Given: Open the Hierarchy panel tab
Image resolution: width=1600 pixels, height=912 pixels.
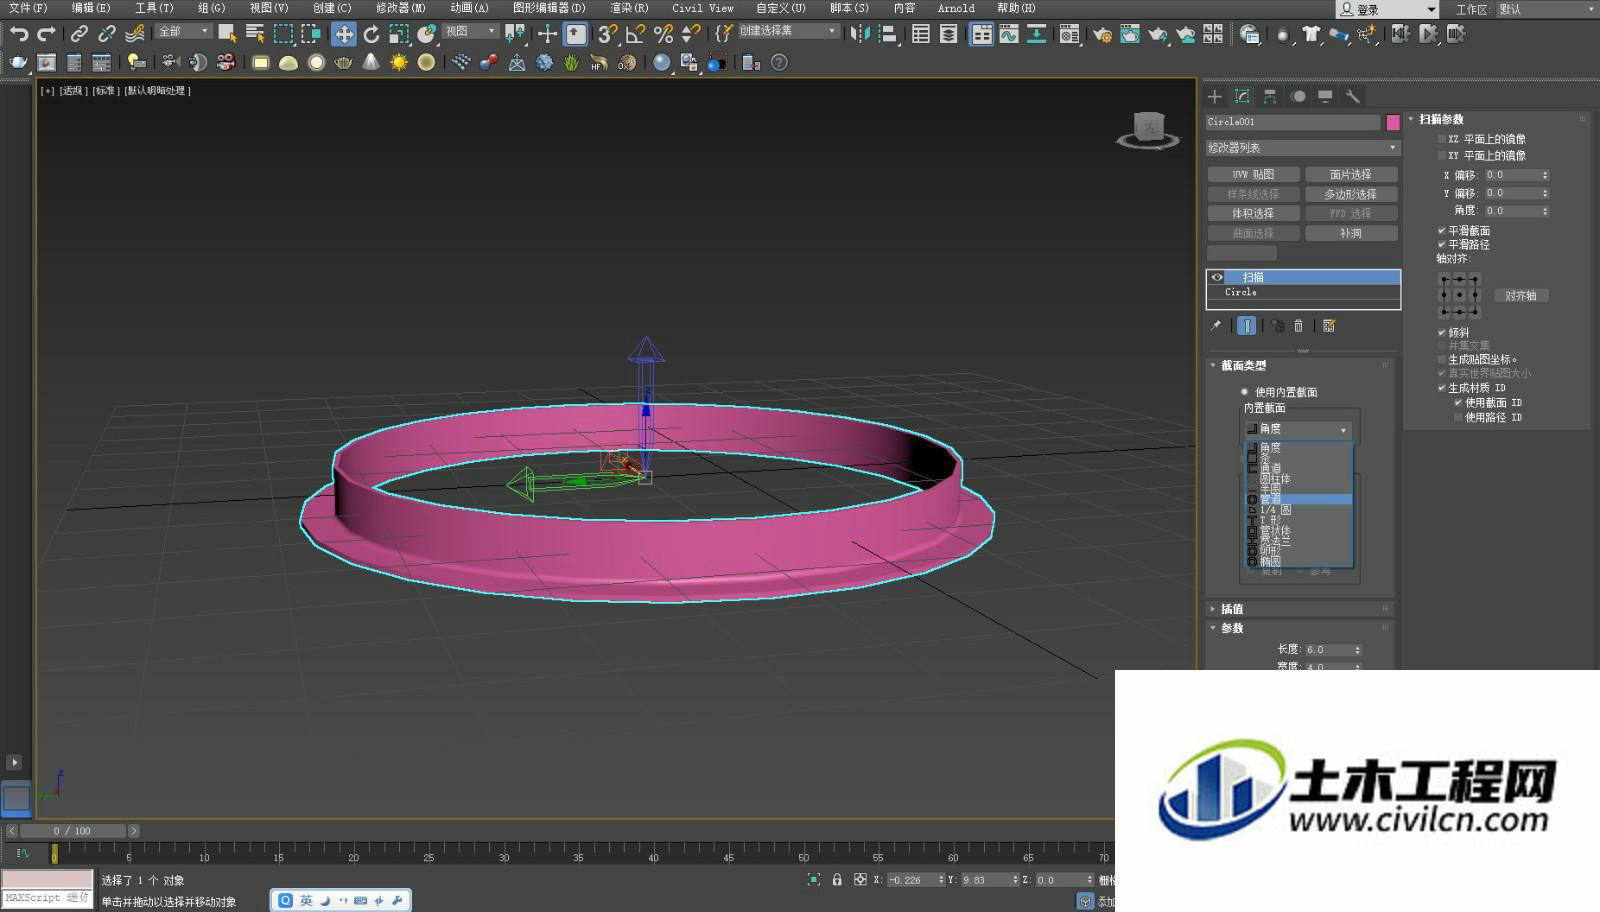Looking at the screenshot, I should tap(1270, 96).
